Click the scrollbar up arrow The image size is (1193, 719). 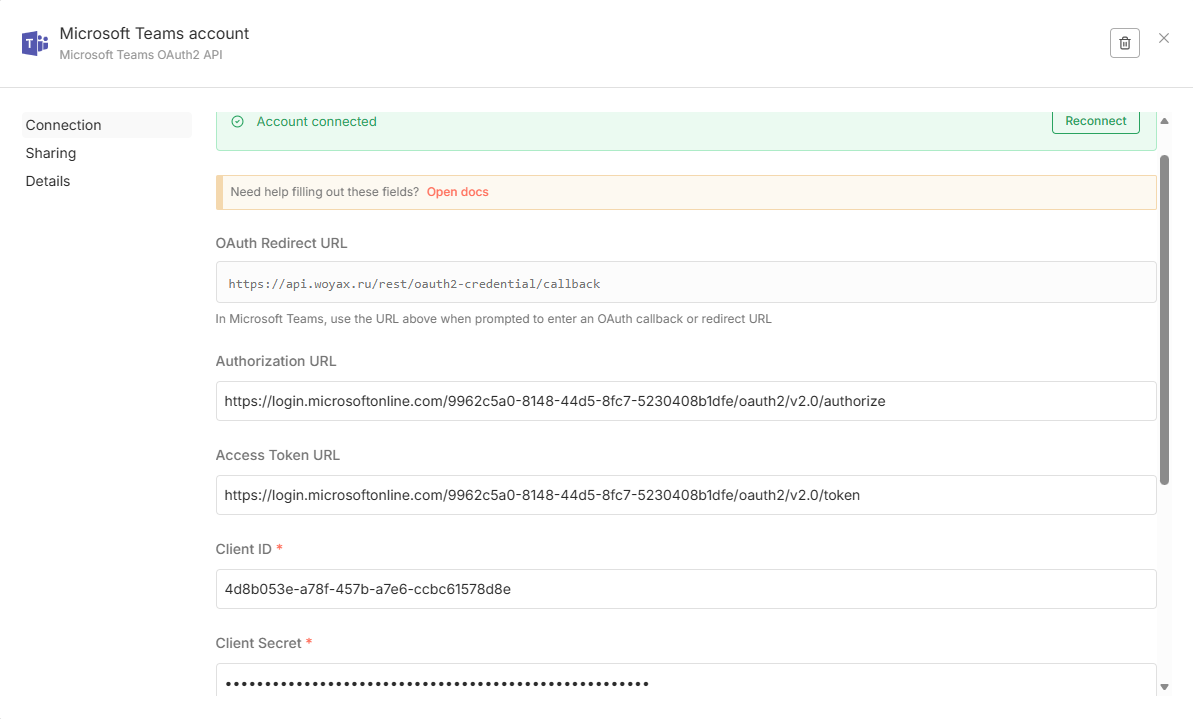1163,121
